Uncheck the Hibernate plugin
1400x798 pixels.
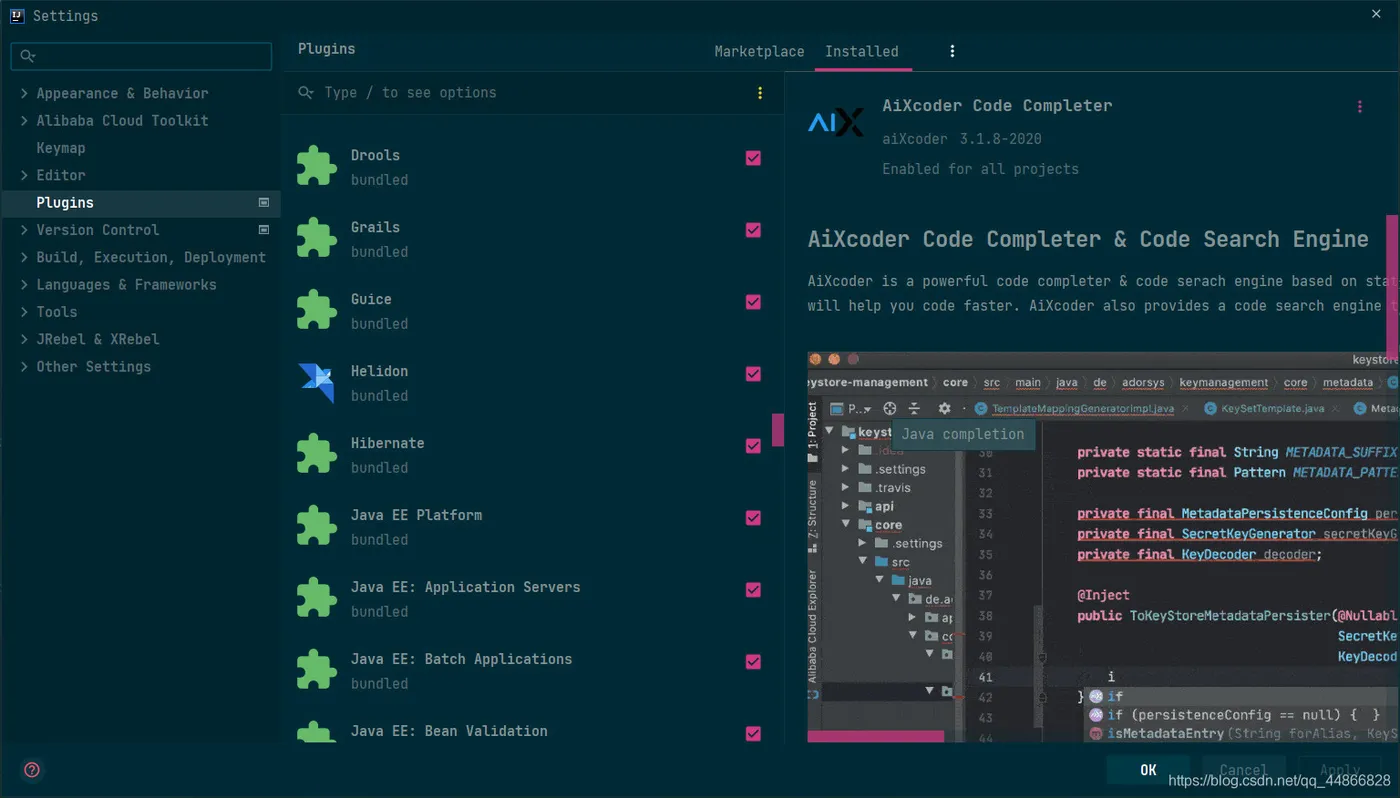pos(753,446)
